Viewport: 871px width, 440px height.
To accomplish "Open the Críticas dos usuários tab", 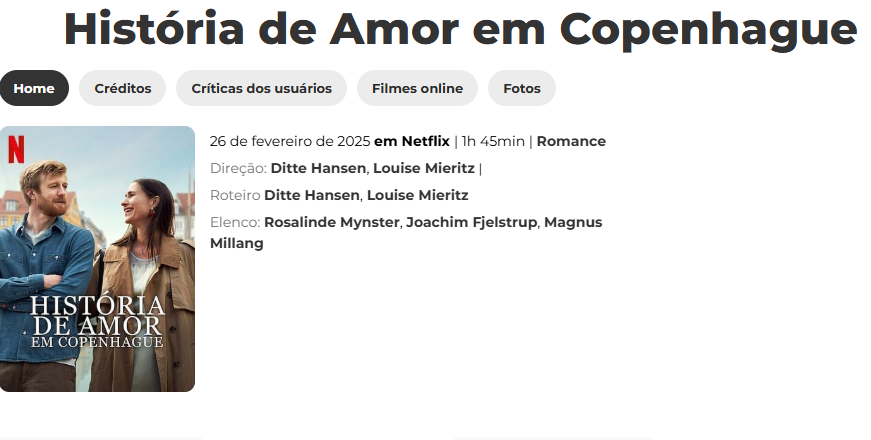I will tap(262, 88).
